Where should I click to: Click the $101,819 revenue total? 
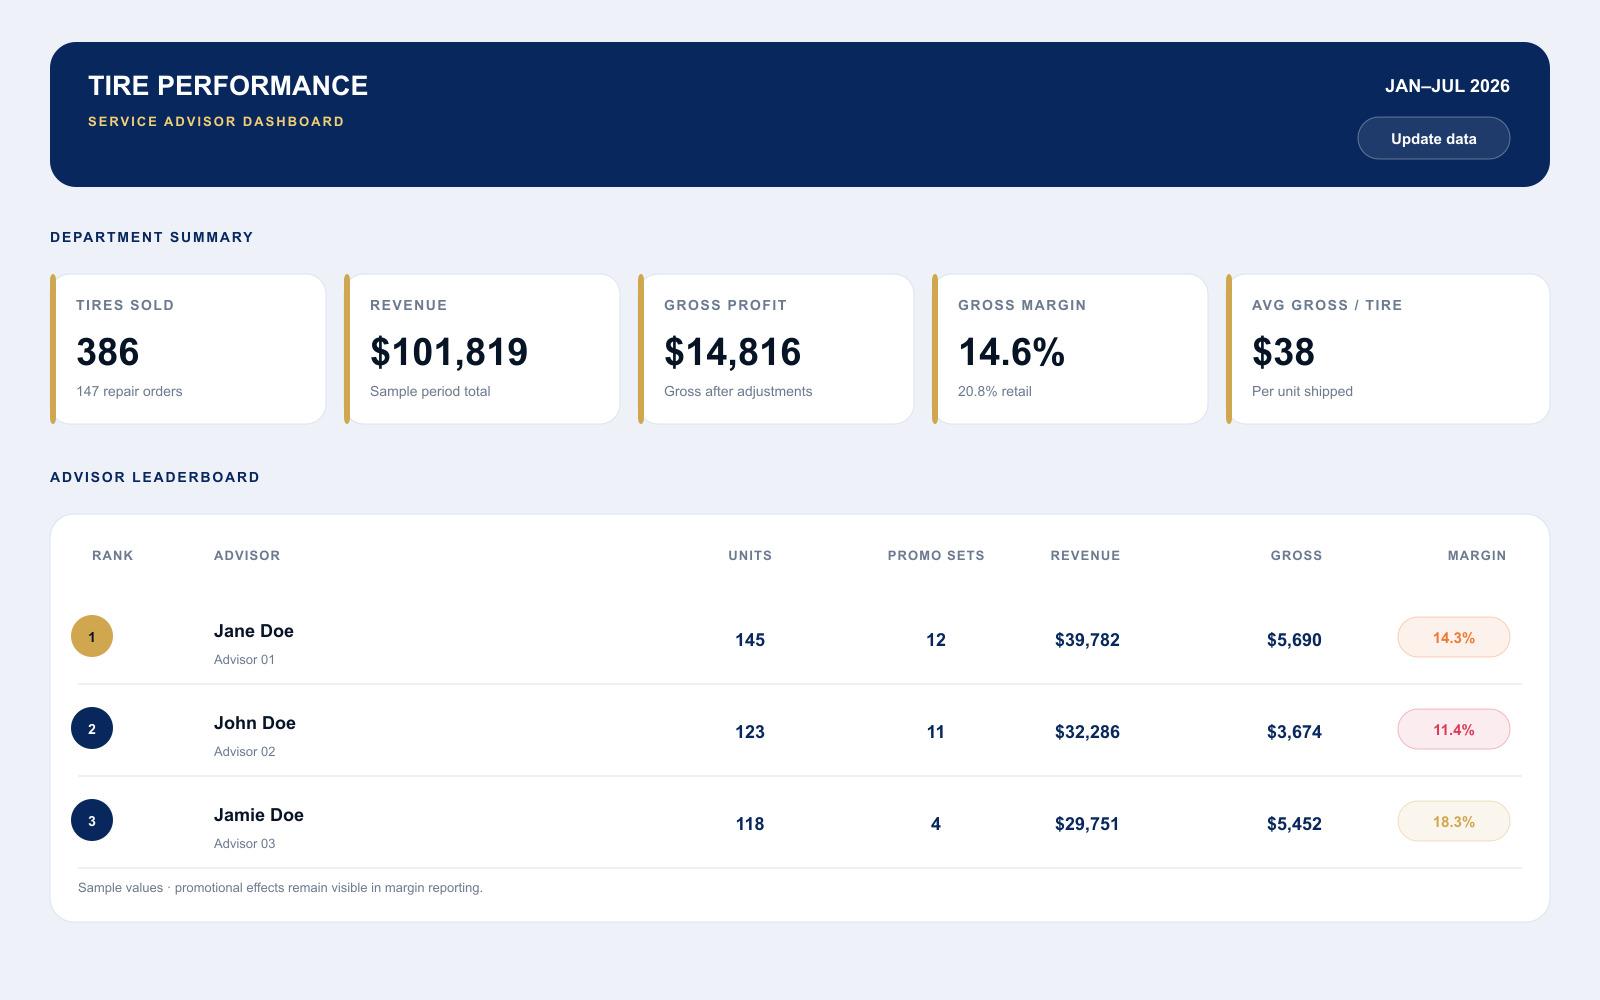pyautogui.click(x=449, y=352)
